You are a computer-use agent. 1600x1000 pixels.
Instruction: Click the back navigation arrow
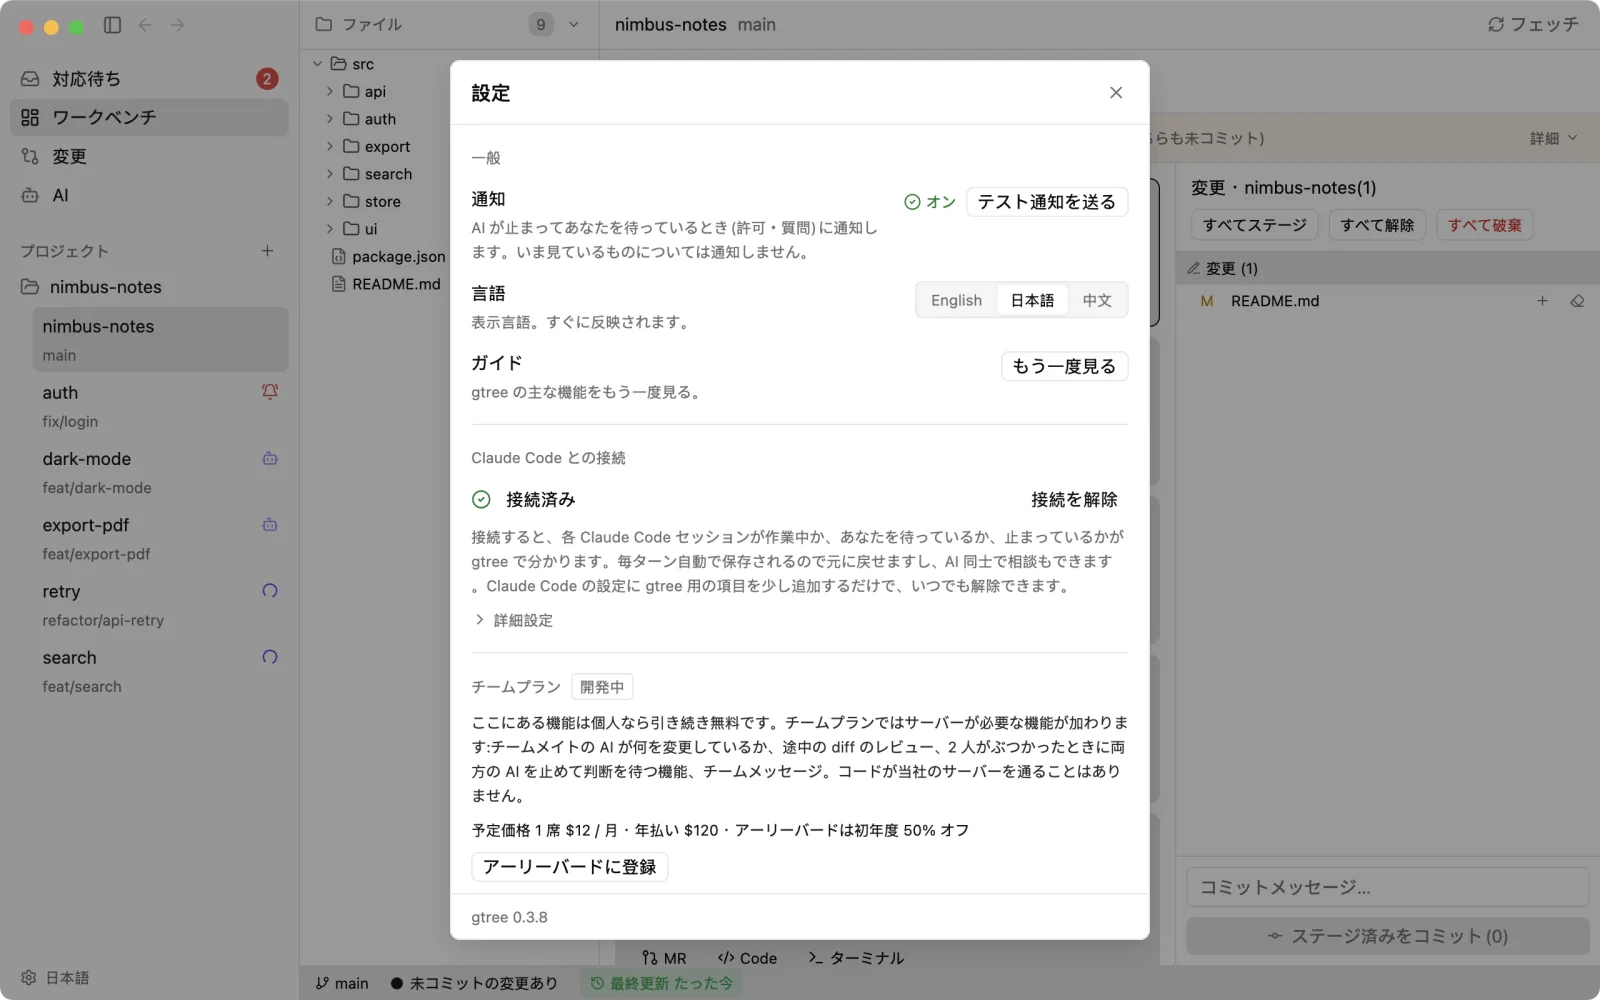pyautogui.click(x=145, y=25)
